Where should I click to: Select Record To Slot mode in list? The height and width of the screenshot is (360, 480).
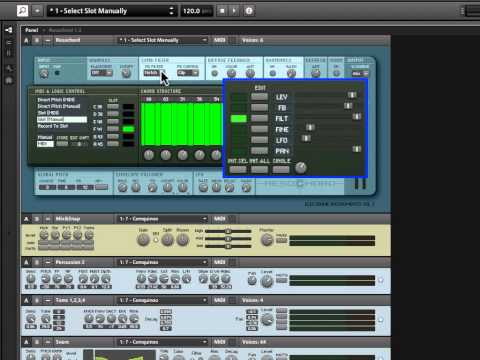coord(53,126)
